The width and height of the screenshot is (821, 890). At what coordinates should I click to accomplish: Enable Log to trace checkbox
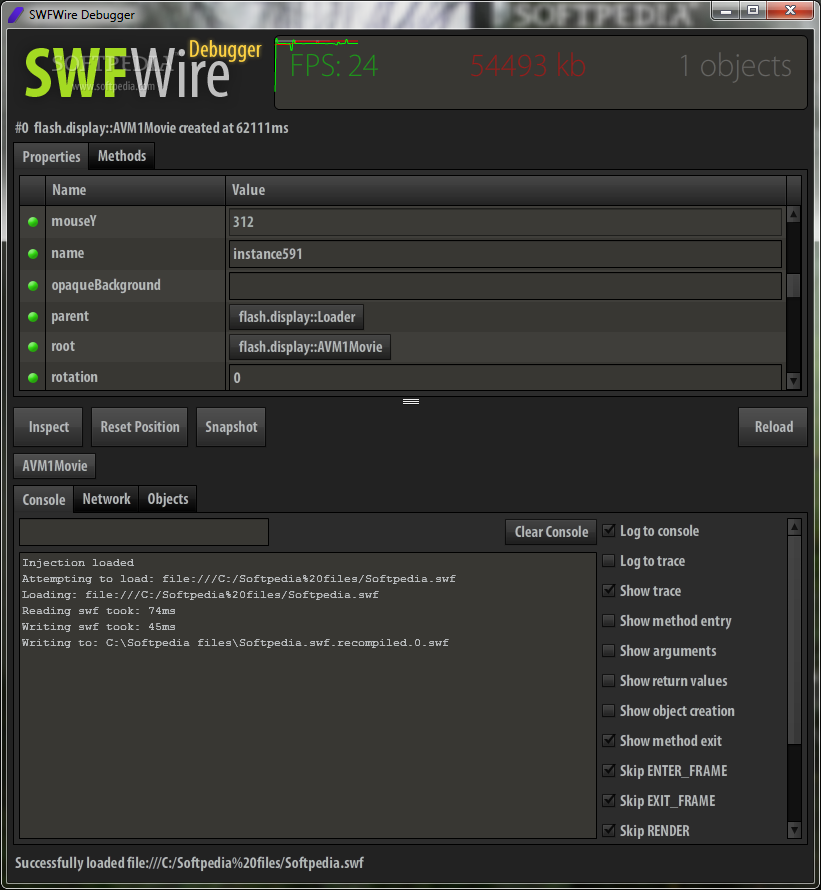click(x=609, y=561)
